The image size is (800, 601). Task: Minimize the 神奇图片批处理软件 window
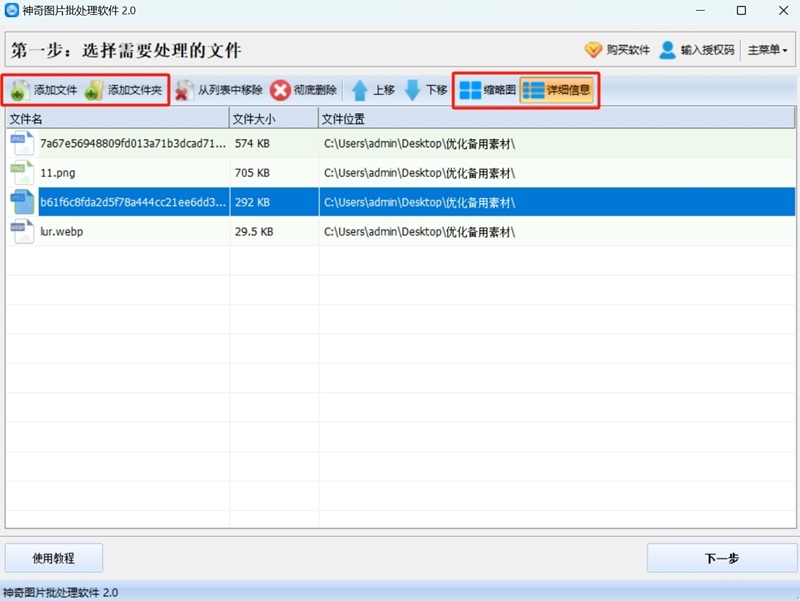pos(700,10)
